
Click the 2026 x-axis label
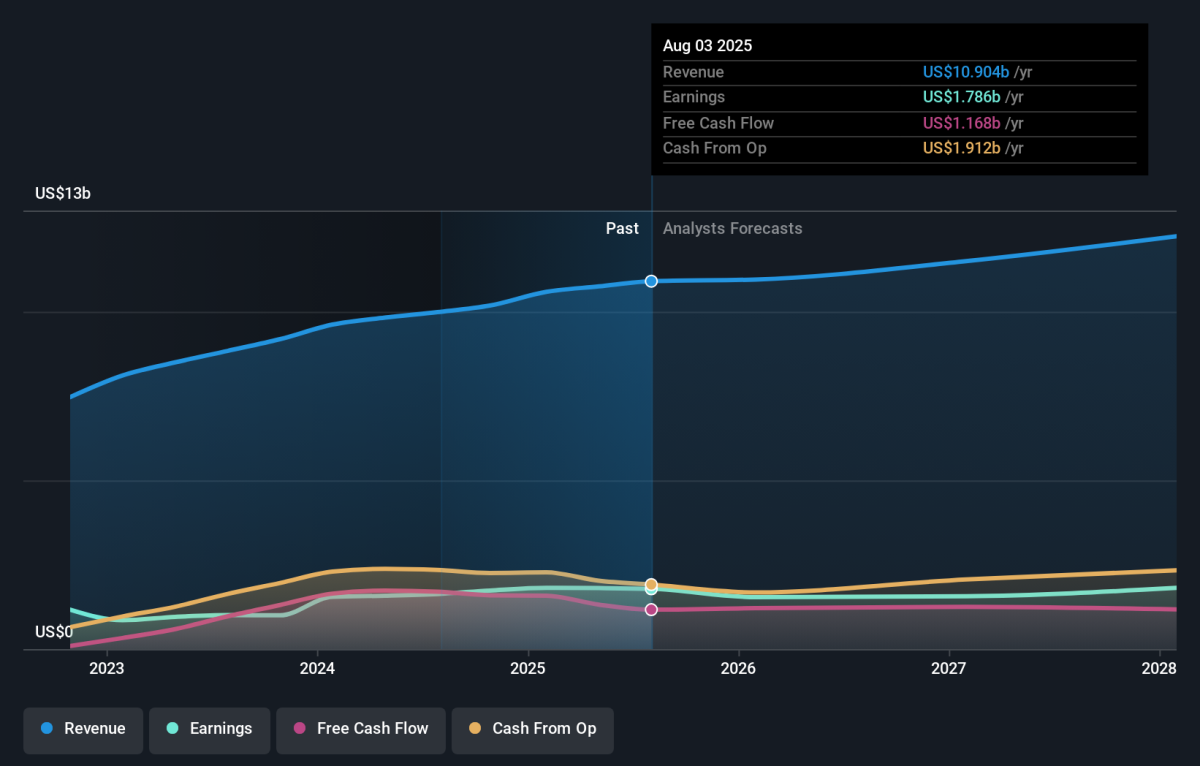[738, 668]
